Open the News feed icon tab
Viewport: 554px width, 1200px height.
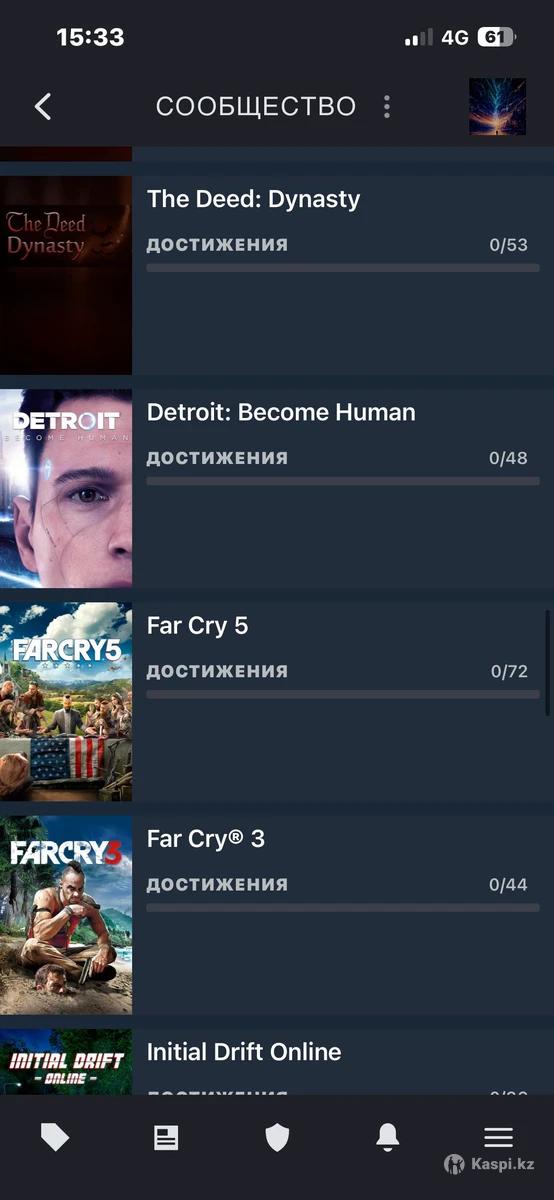166,1137
